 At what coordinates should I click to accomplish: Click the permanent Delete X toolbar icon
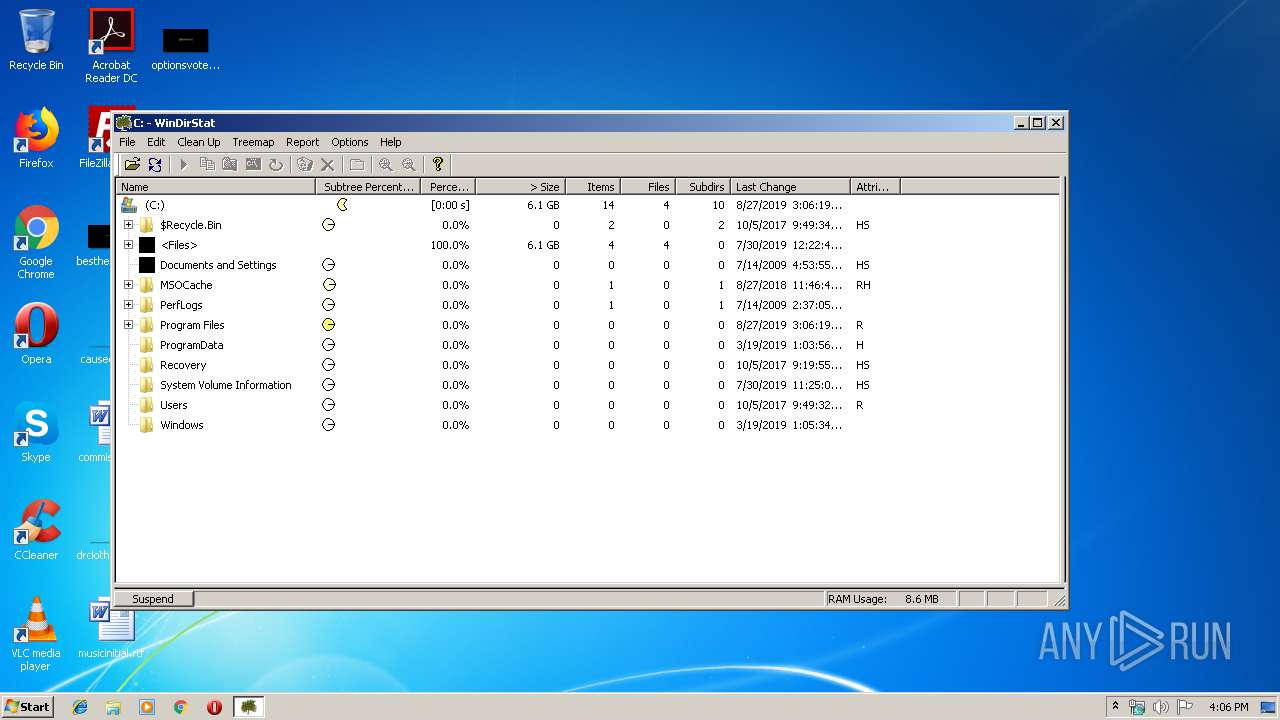pyautogui.click(x=327, y=164)
